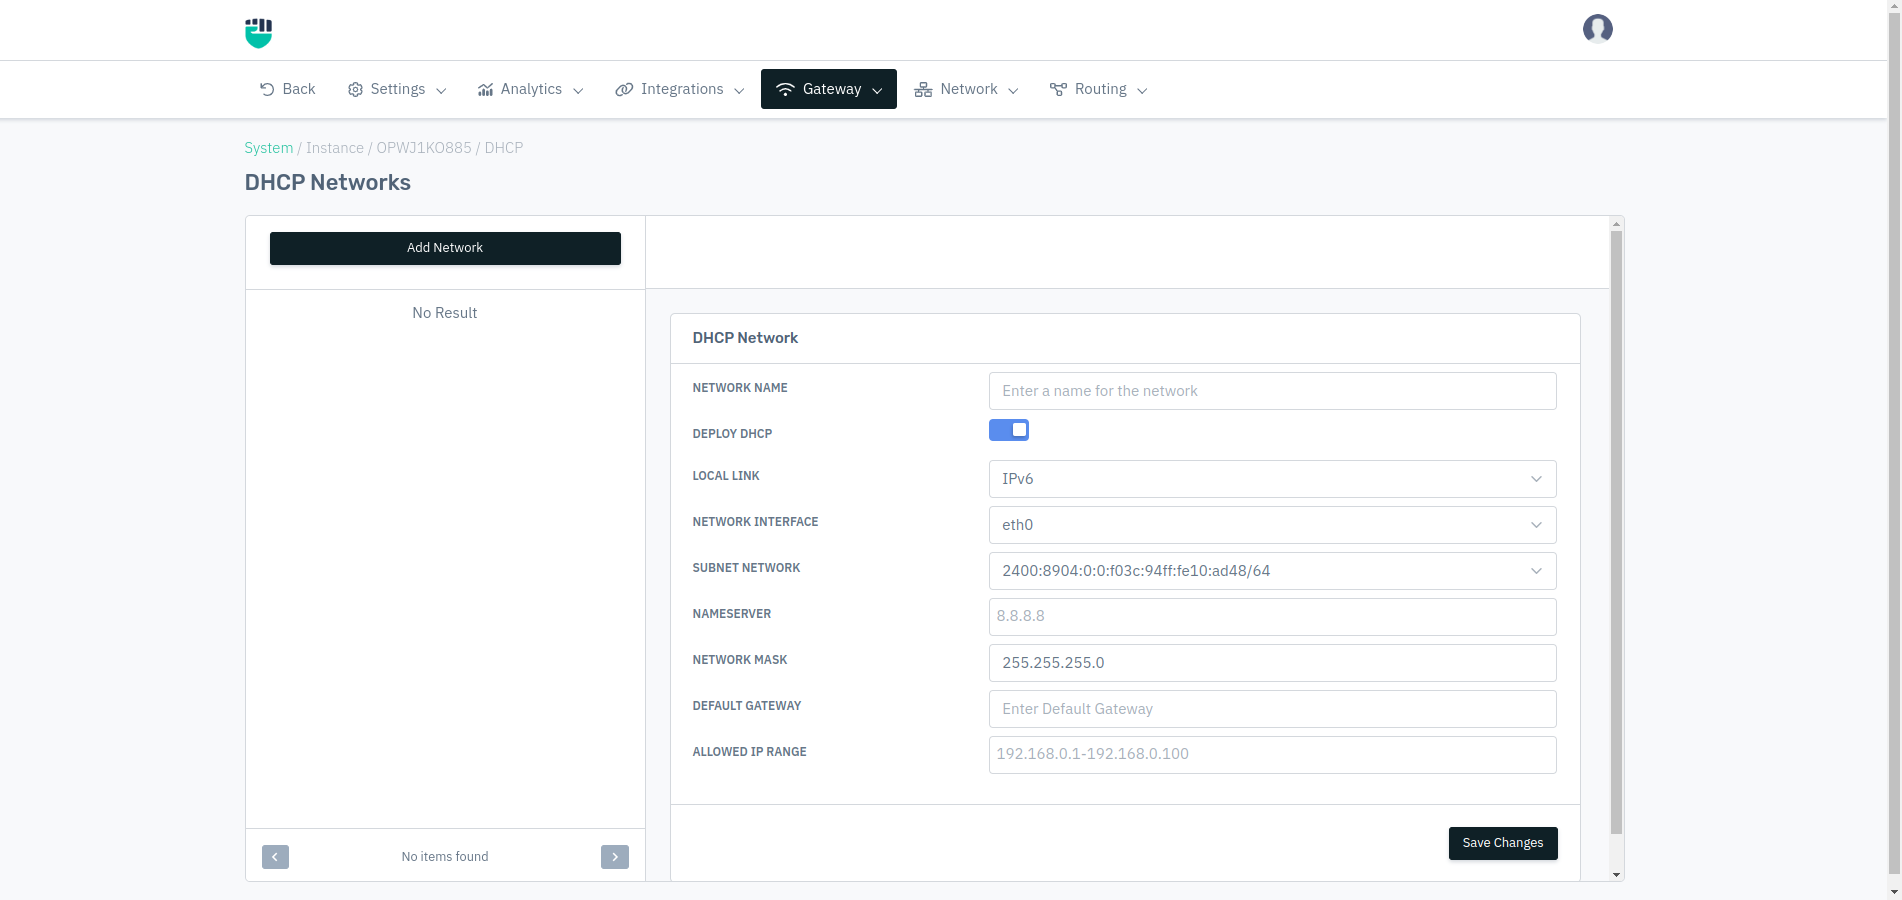Open the user profile avatar

1597,29
